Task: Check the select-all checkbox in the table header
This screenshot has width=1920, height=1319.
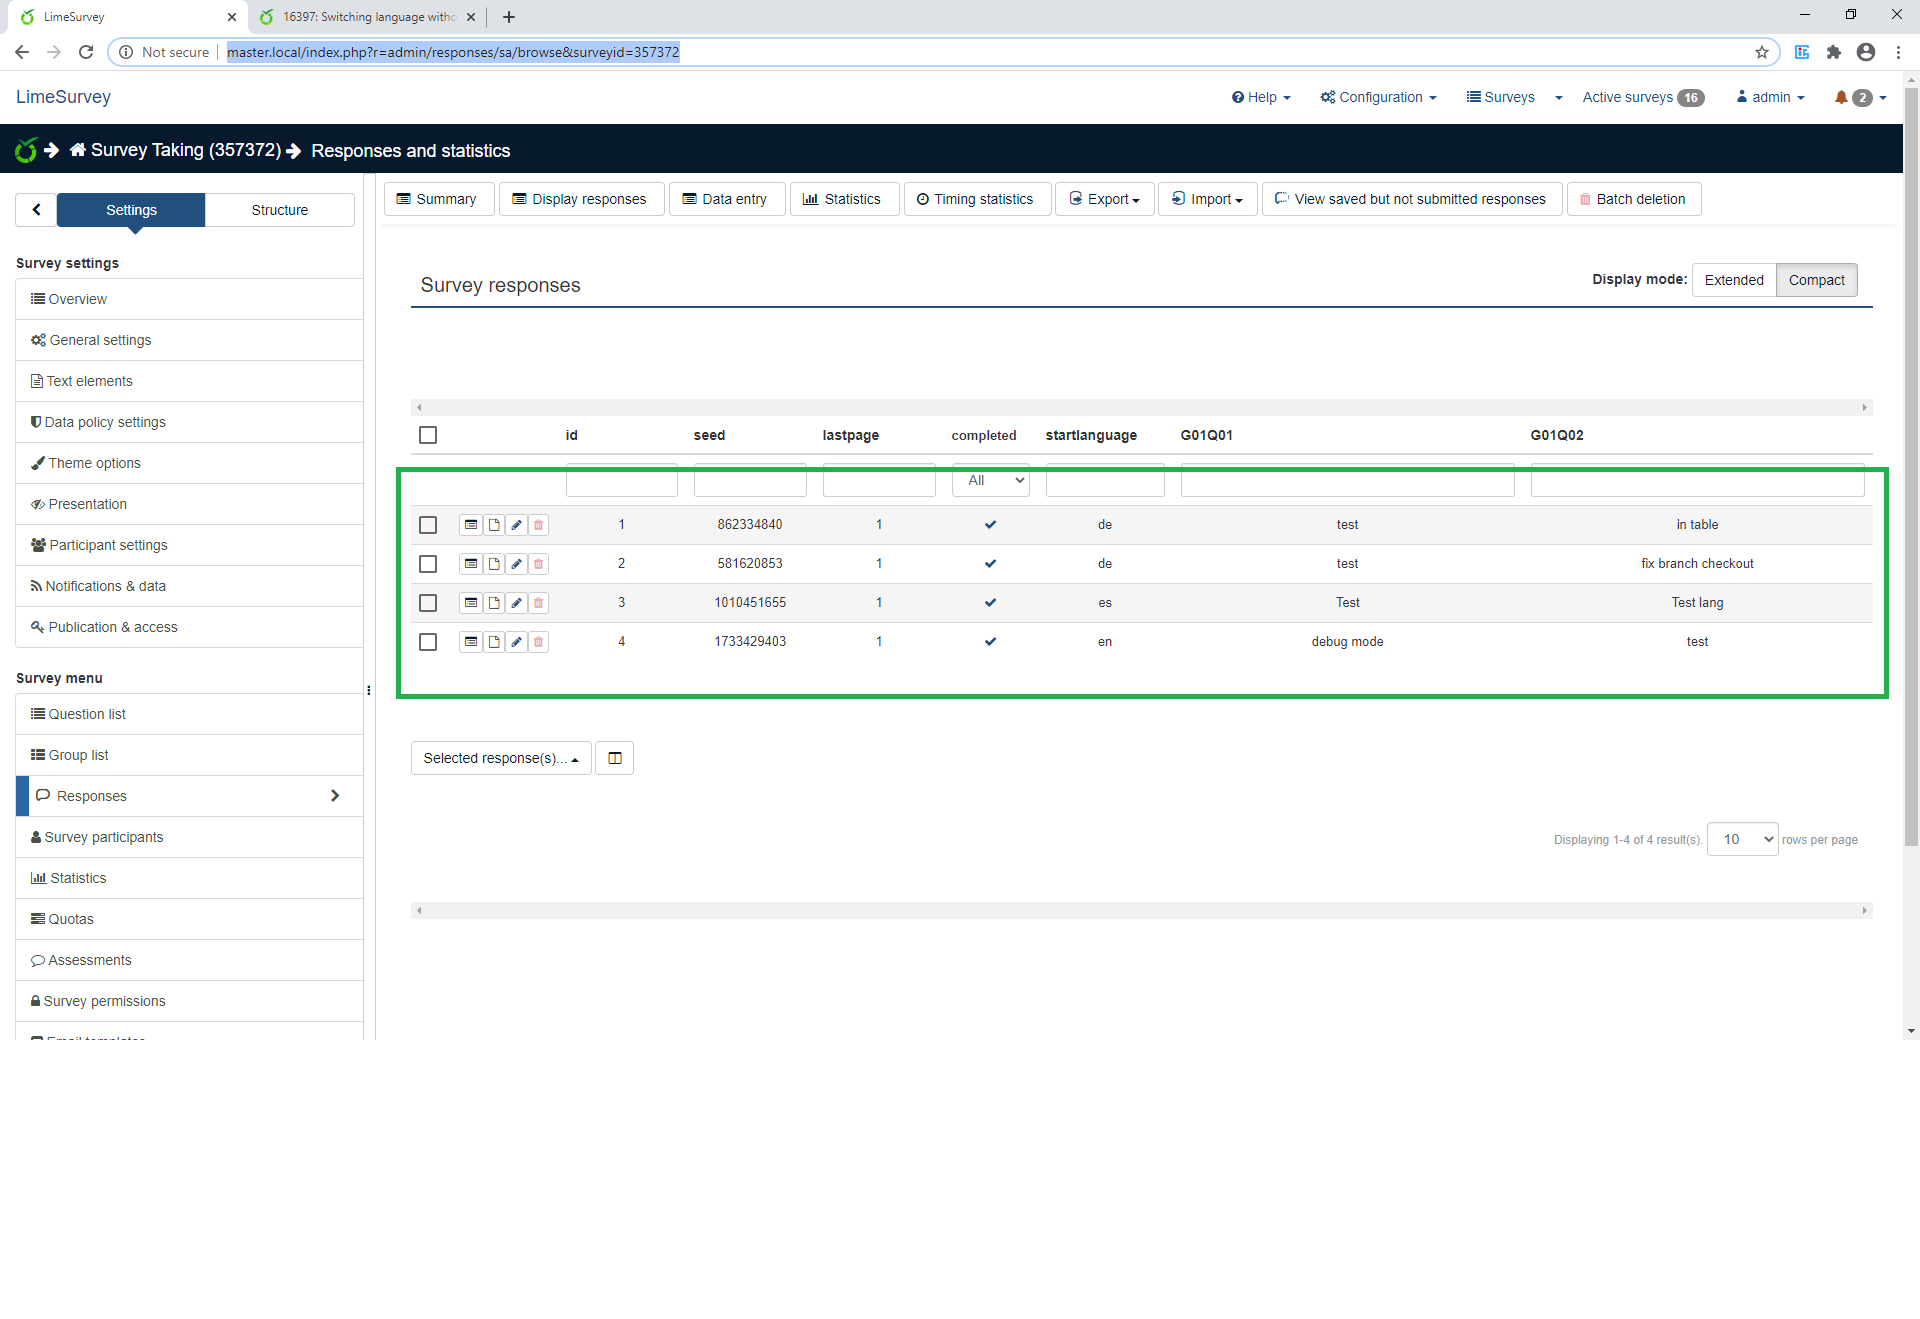Action: point(428,435)
